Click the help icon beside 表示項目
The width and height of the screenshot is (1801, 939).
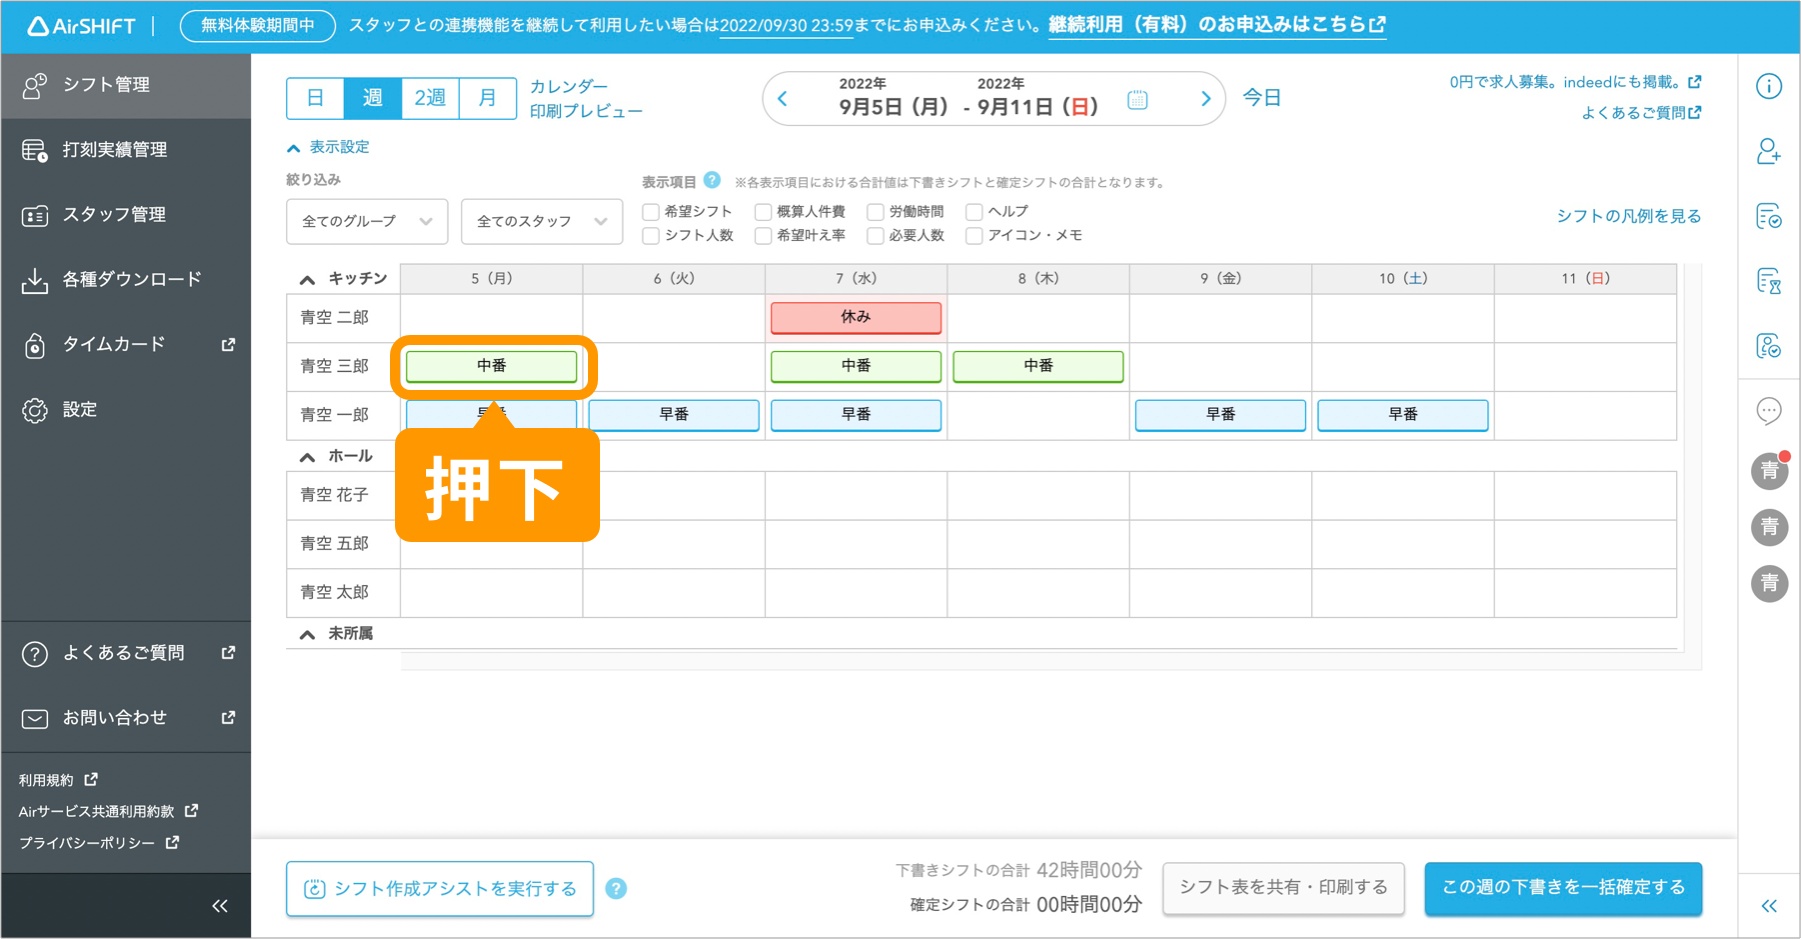click(712, 181)
